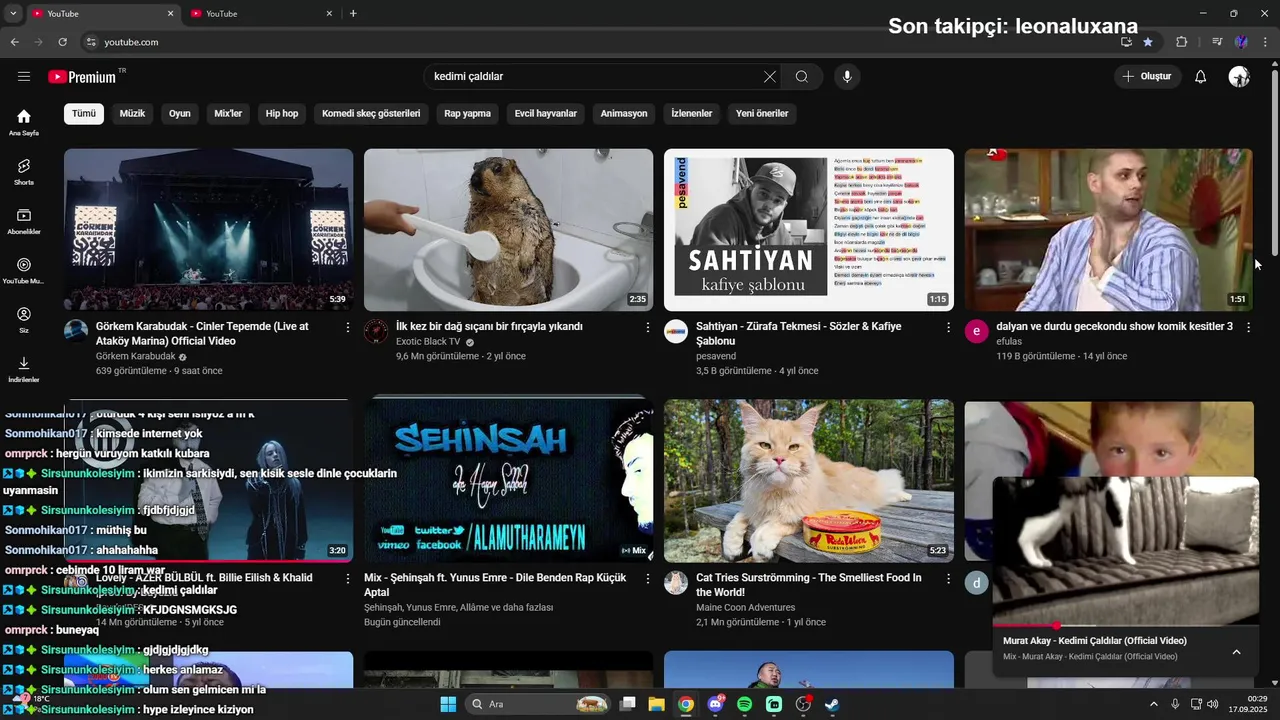Screen dimensions: 1280x720
Task: Open the Exotic Black TV channel name link
Action: pyautogui.click(x=428, y=341)
